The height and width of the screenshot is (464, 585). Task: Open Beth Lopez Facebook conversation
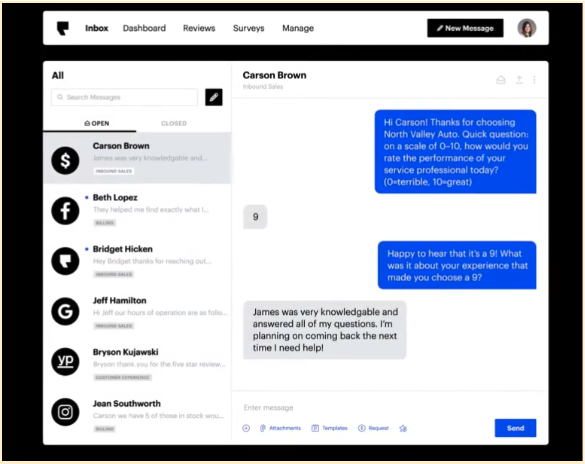[x=137, y=210]
